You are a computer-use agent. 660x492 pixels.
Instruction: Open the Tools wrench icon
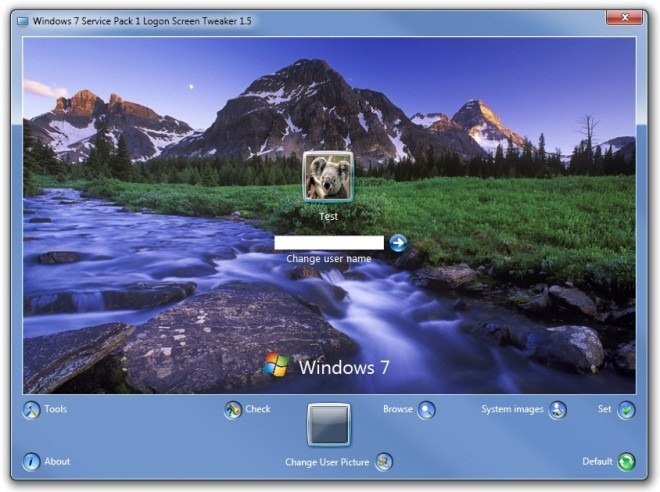click(x=31, y=410)
